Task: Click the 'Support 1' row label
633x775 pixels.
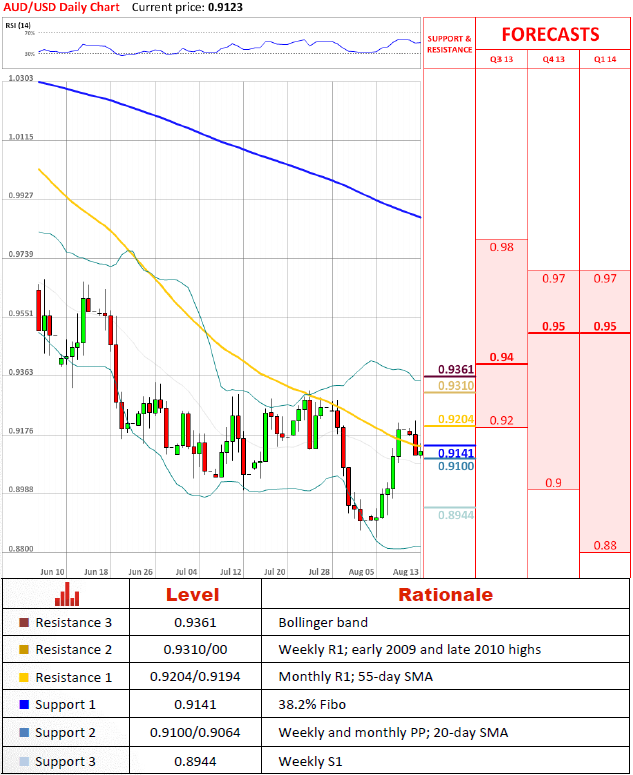Action: (65, 705)
